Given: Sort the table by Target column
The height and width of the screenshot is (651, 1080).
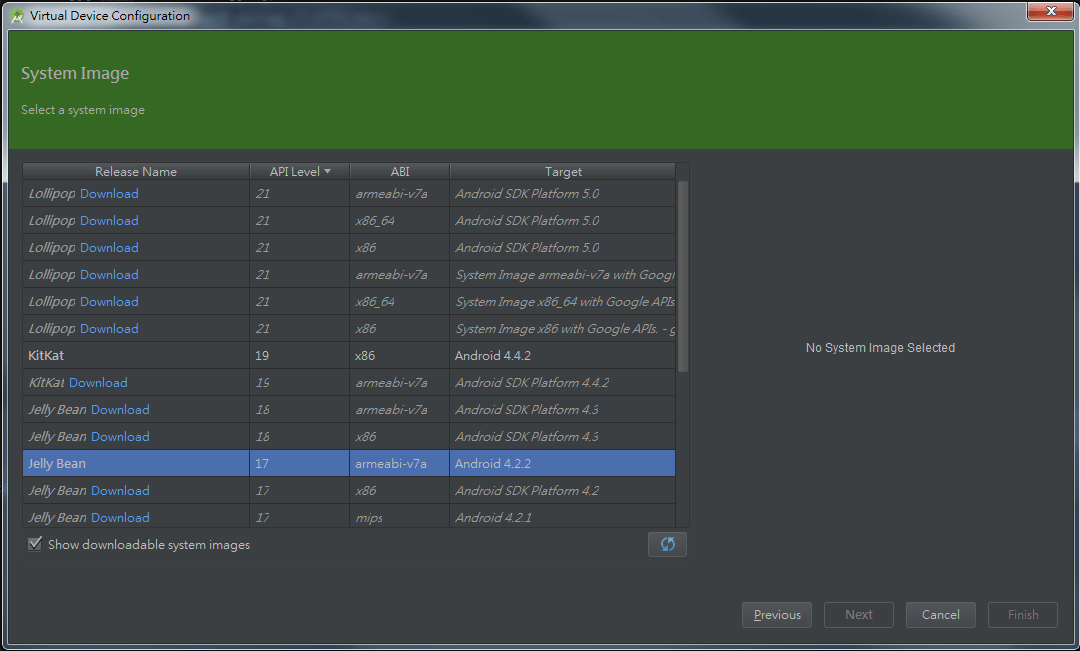Looking at the screenshot, I should point(563,171).
